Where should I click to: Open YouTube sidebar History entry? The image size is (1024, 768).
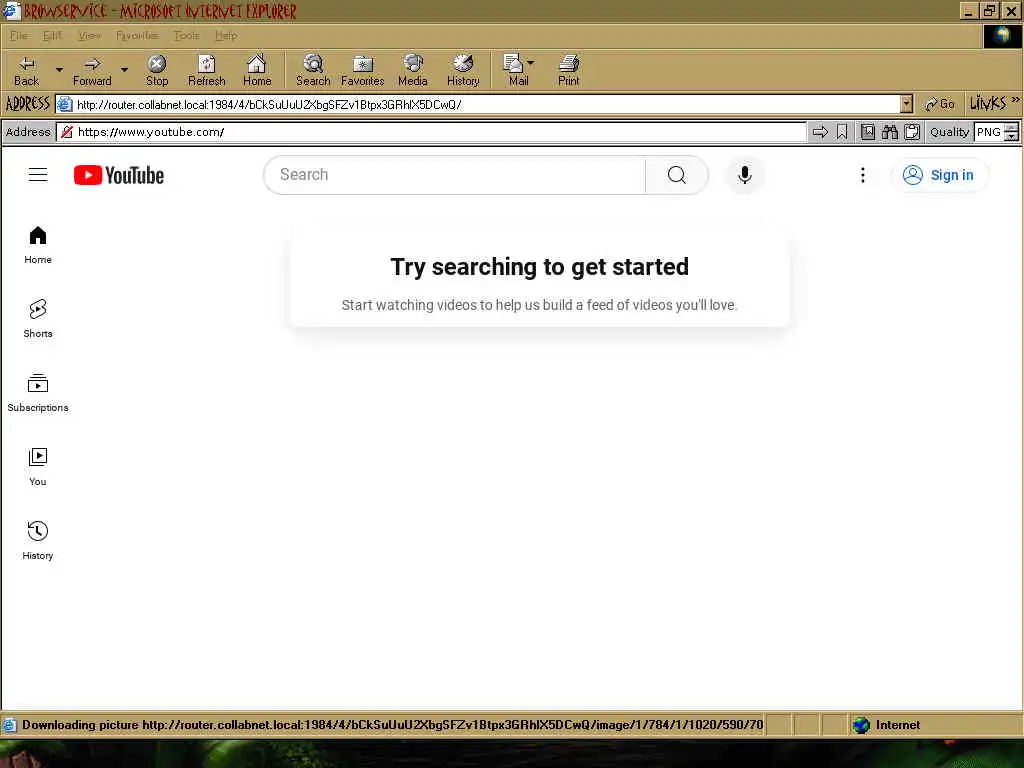point(38,540)
